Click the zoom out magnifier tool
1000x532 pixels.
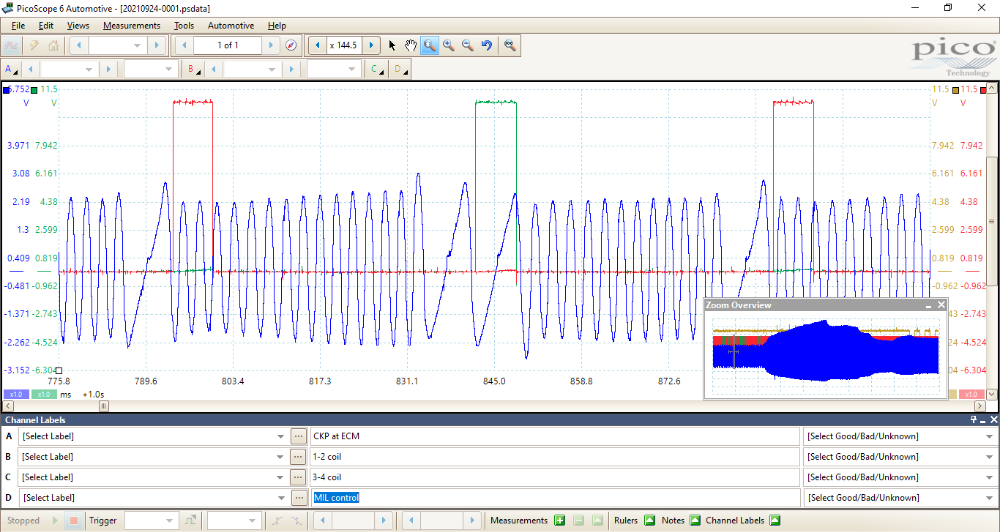coord(467,45)
